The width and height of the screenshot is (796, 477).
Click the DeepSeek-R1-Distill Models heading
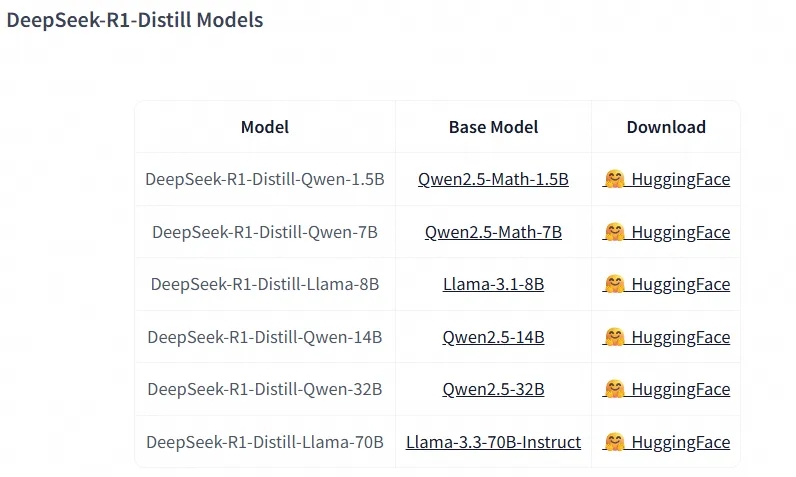click(135, 20)
